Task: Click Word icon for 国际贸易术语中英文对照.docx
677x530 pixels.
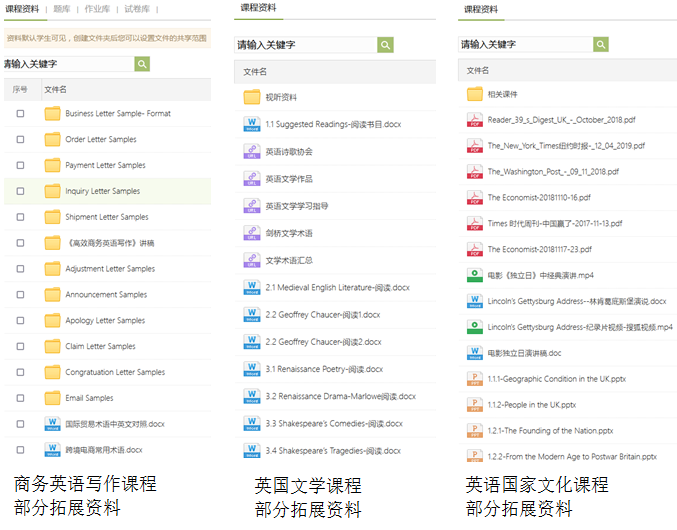Action: 52,424
